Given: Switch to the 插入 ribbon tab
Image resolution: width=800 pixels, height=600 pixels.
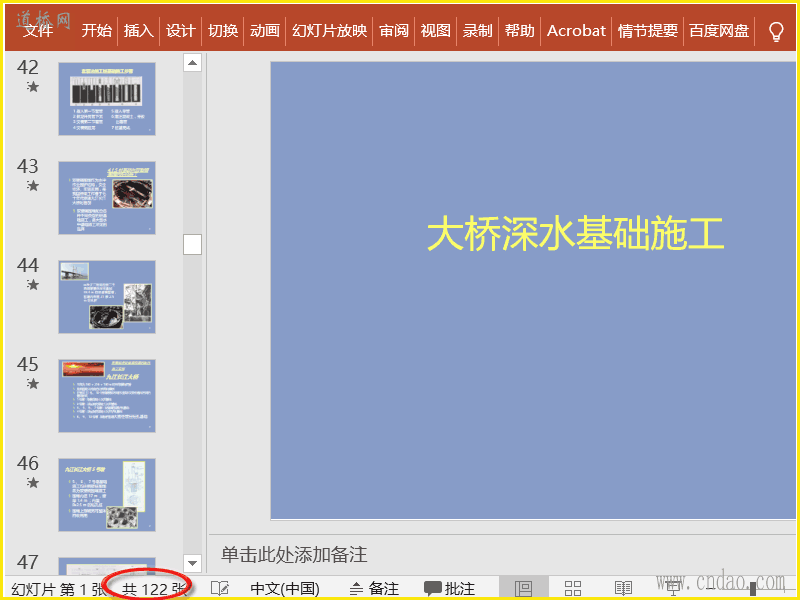Looking at the screenshot, I should pos(139,31).
